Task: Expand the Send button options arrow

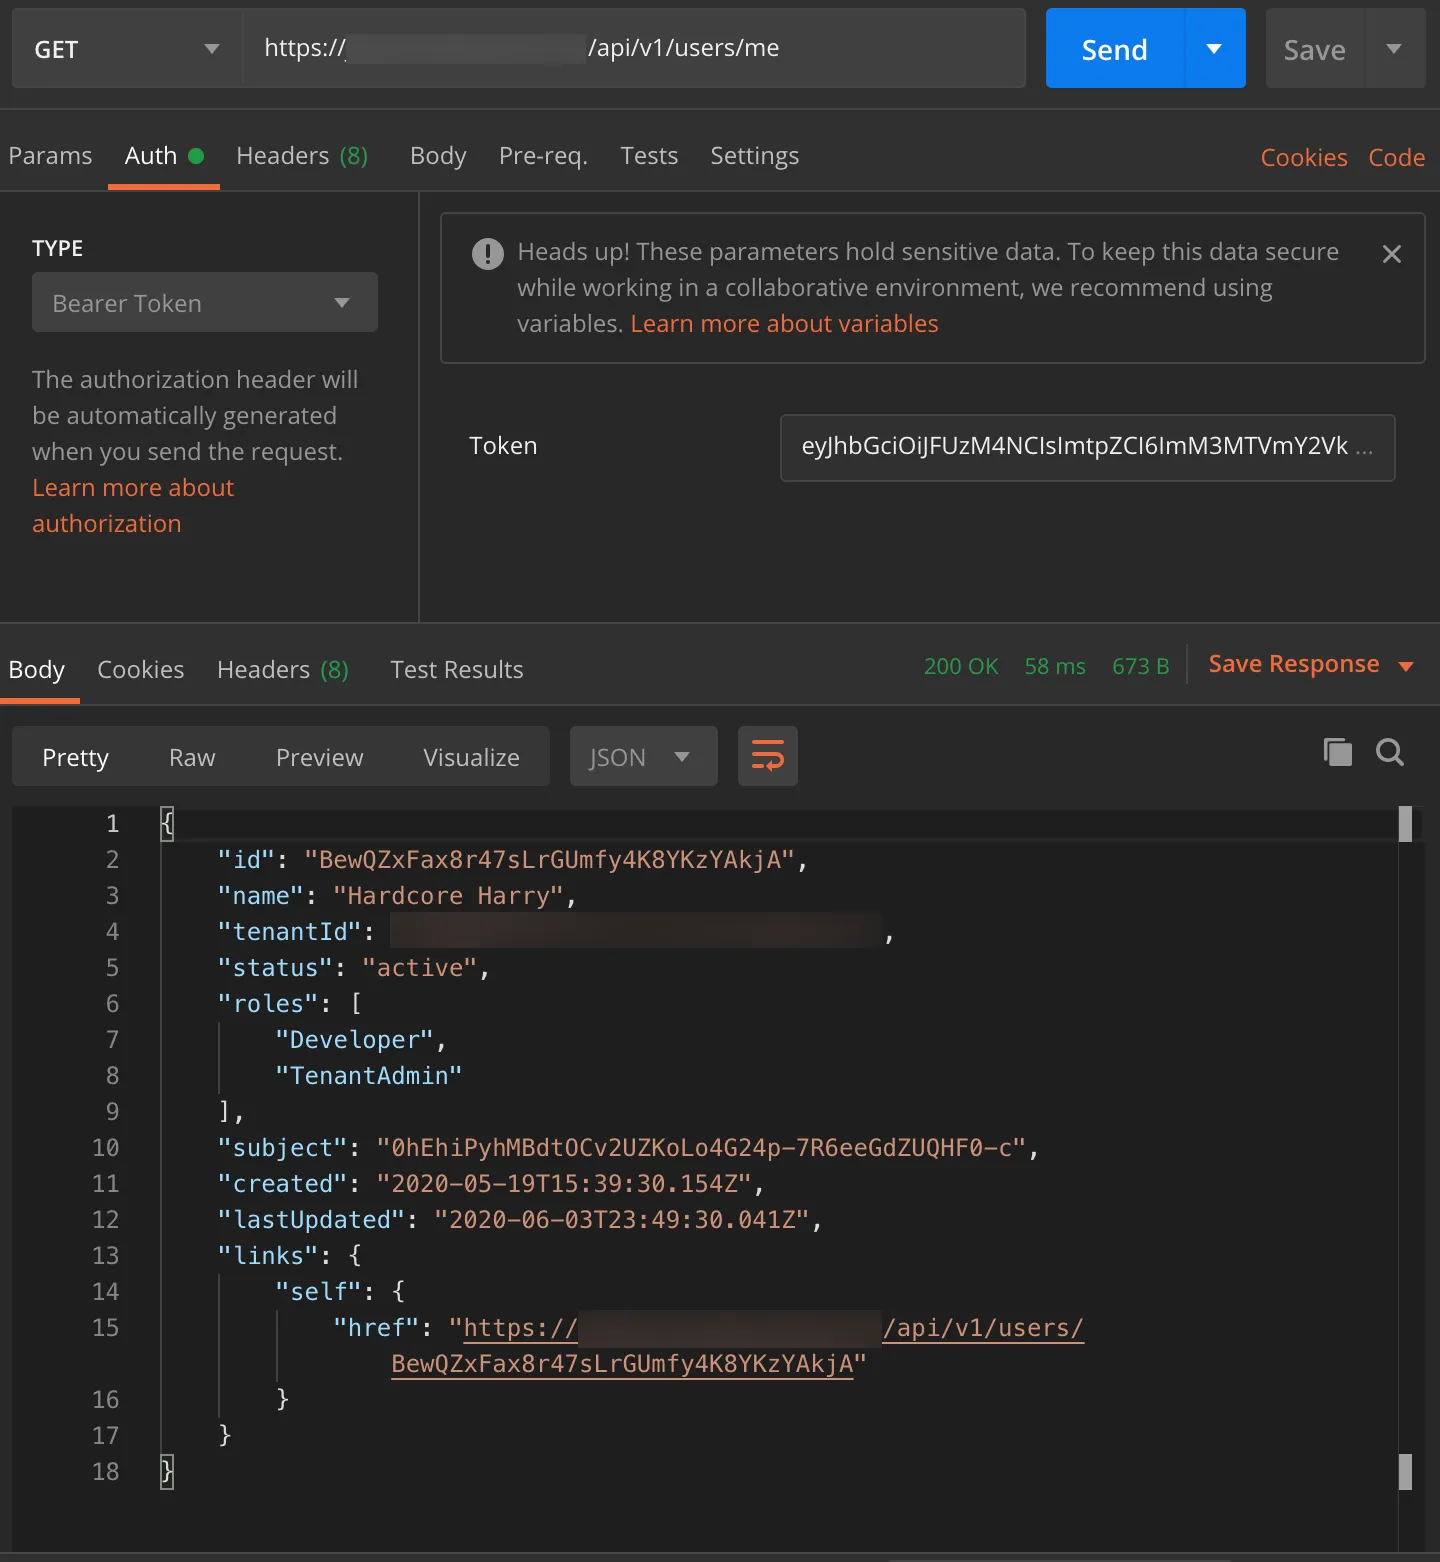Action: (1215, 49)
